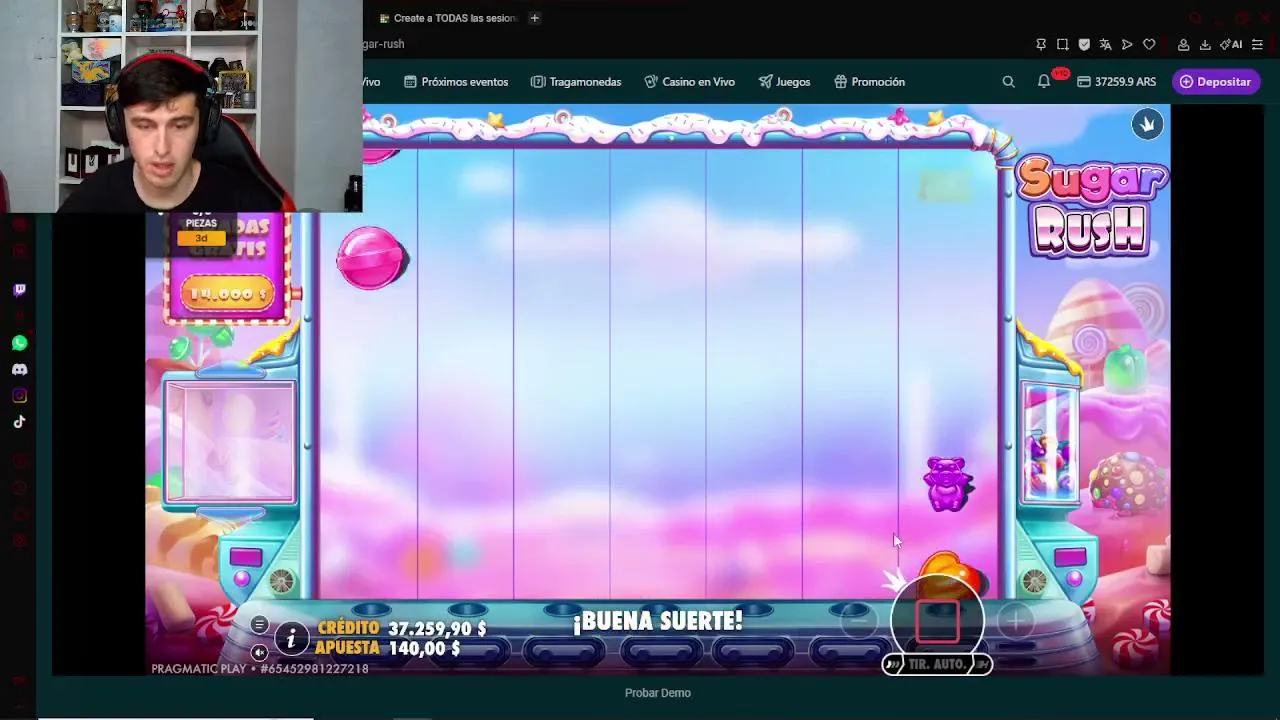Open the WhatsApp sidebar shortcut
The width and height of the screenshot is (1280, 720).
tap(19, 343)
